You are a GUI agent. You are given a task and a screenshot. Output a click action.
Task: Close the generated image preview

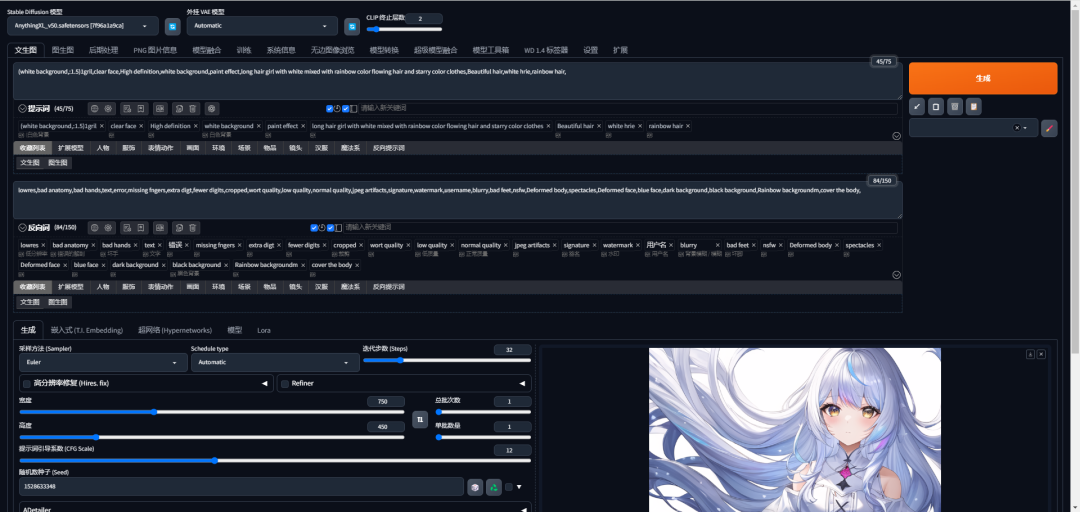pos(1041,354)
